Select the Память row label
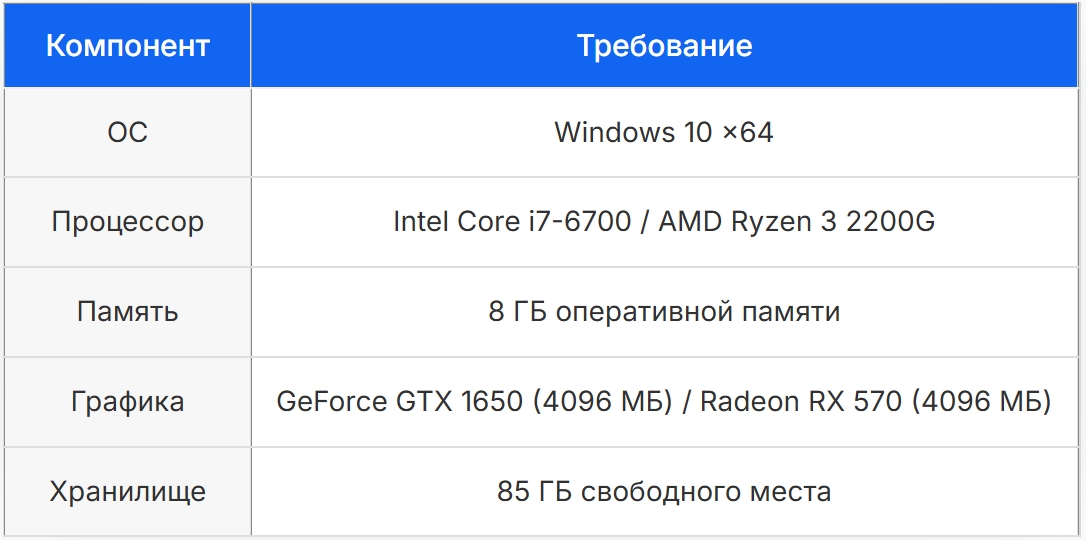The image size is (1086, 540). point(127,312)
